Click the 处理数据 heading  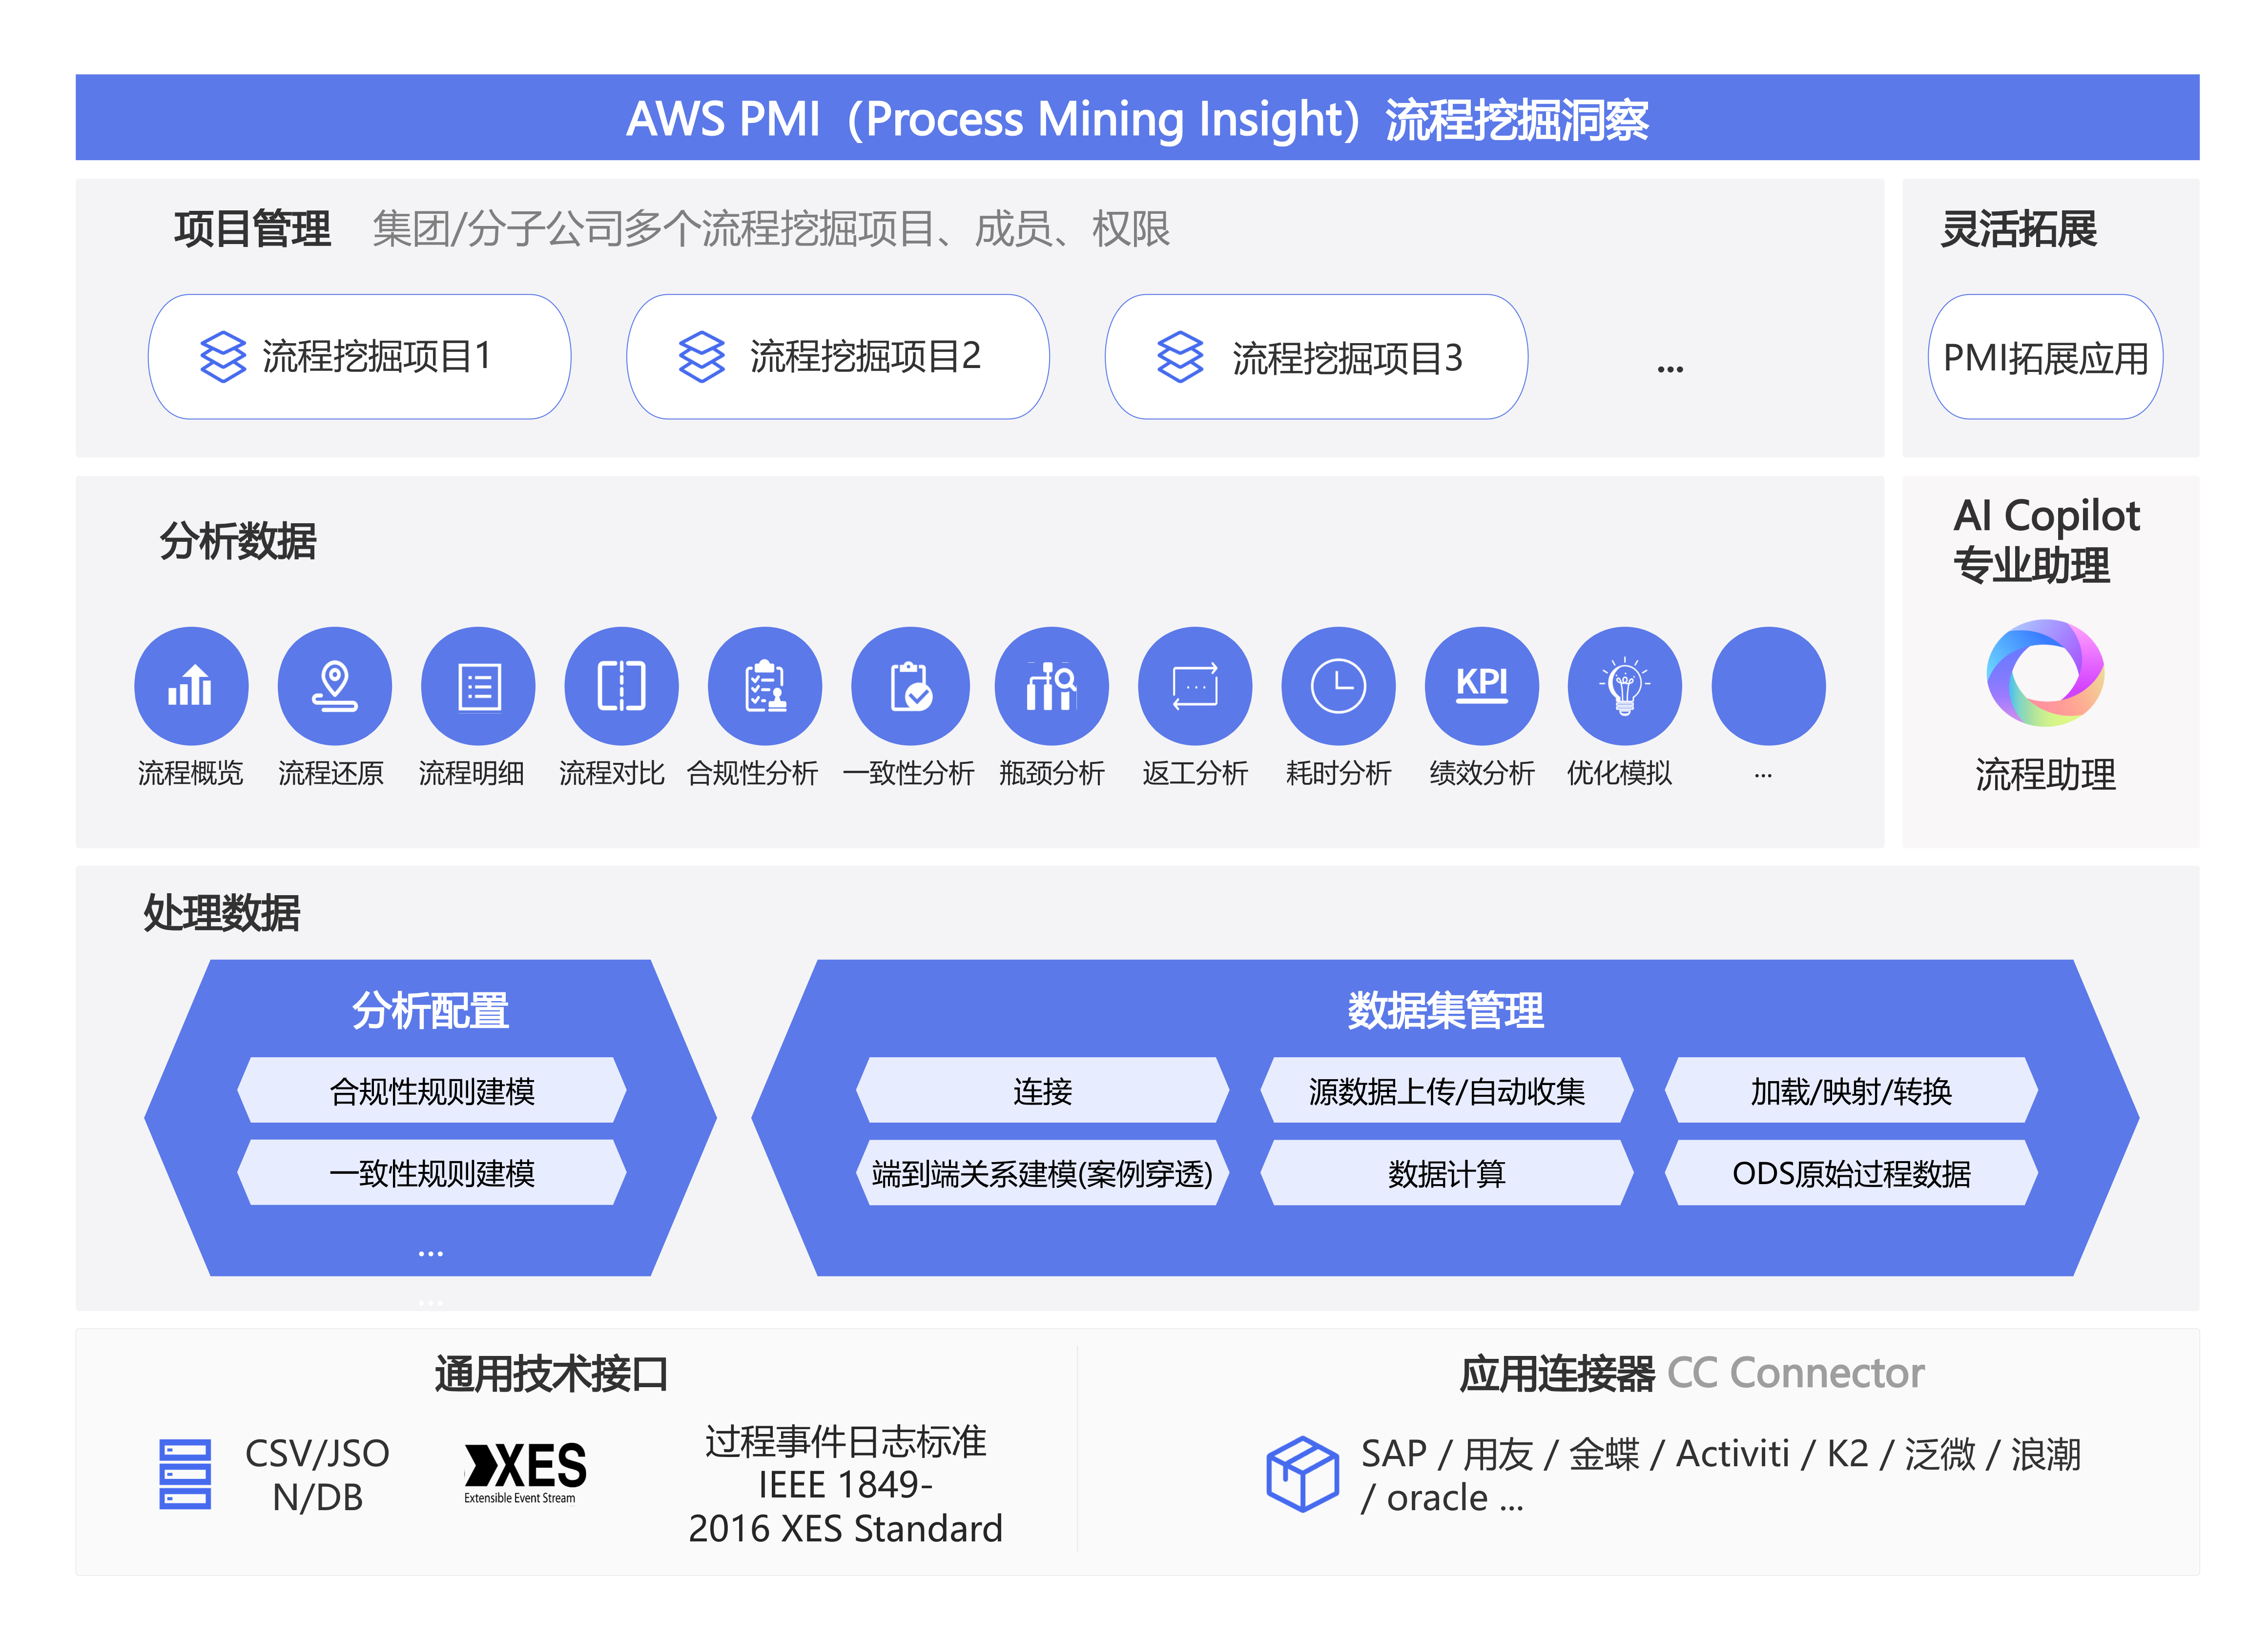click(222, 913)
